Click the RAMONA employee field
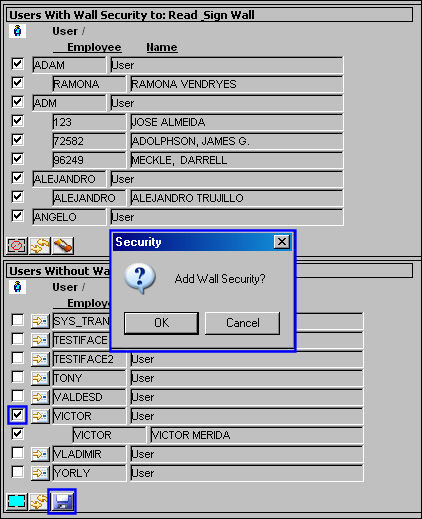This screenshot has height=519, width=422. tap(89, 84)
